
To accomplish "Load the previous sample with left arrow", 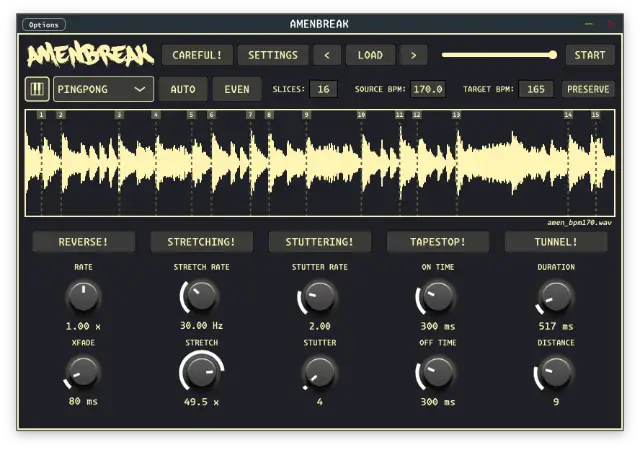I will click(x=326, y=55).
